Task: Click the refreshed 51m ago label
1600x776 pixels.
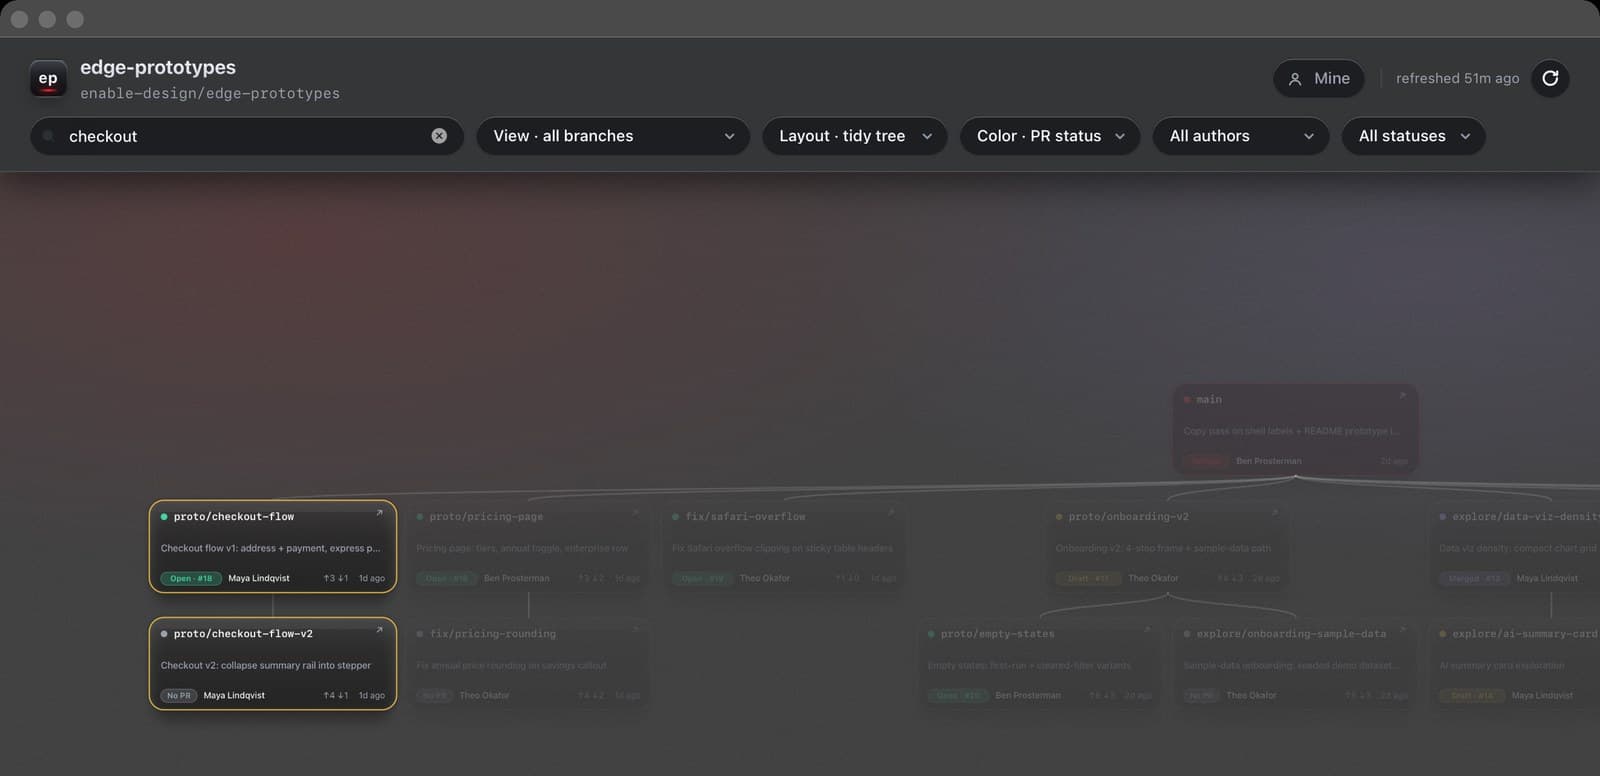Action: pos(1457,78)
